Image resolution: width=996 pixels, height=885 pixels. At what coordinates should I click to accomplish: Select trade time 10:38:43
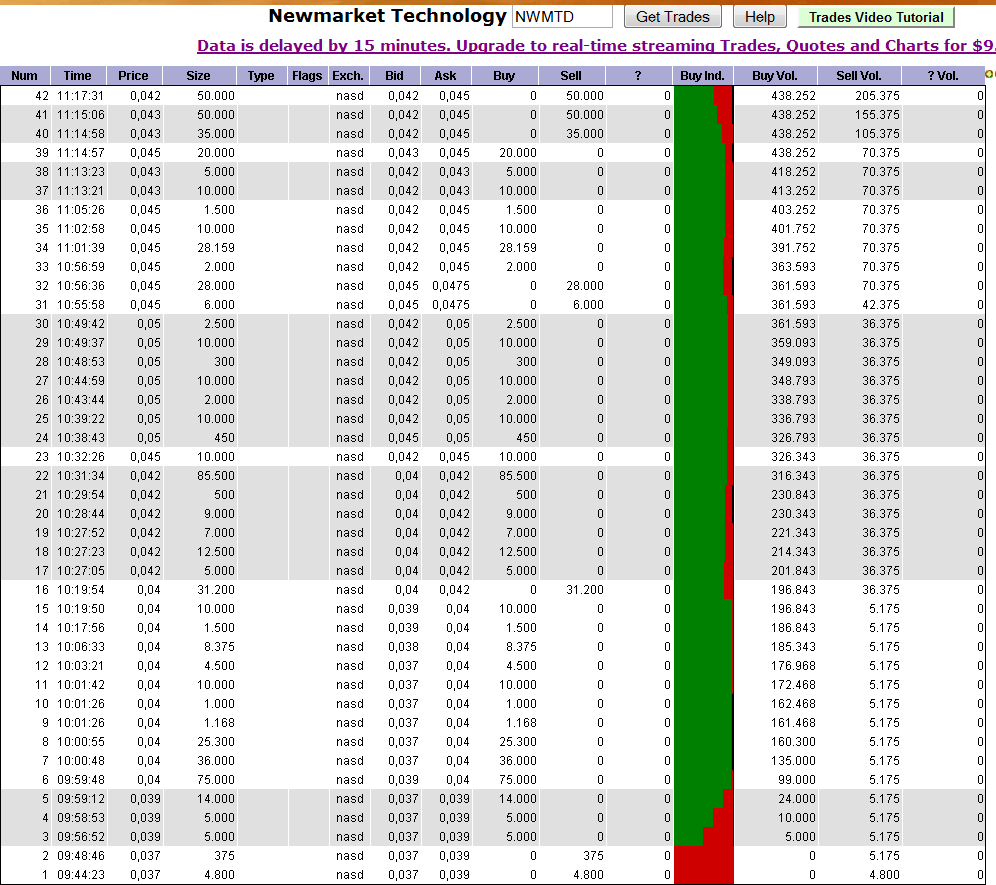tap(80, 438)
